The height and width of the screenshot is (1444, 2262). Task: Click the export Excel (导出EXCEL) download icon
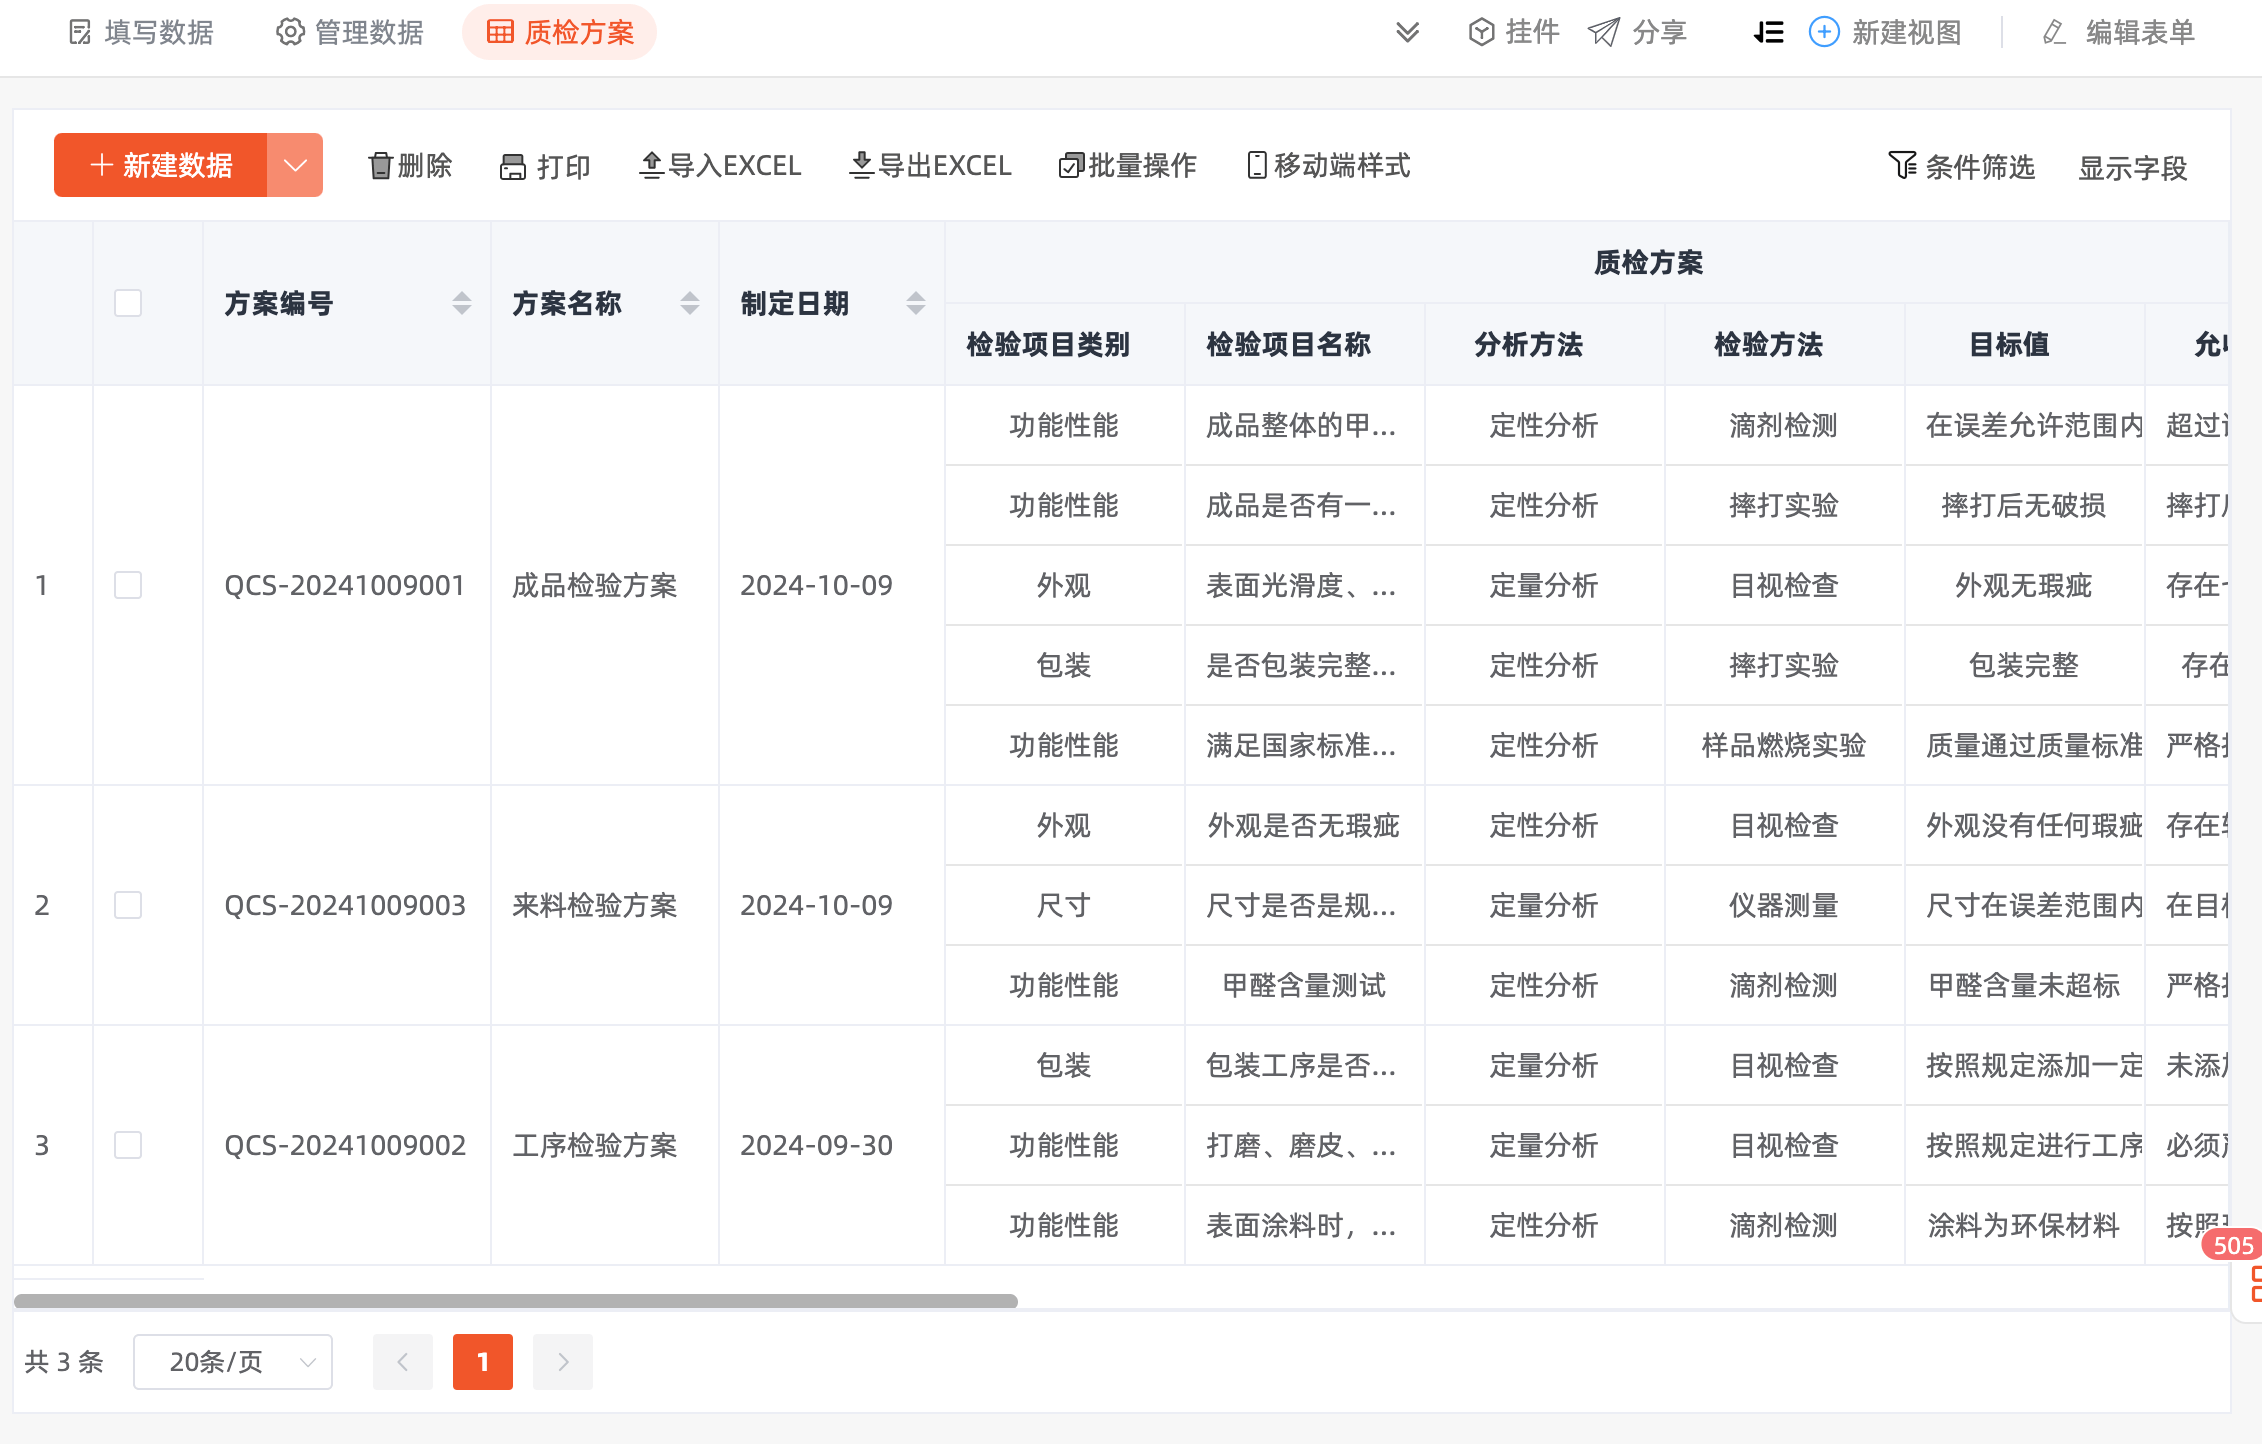[x=861, y=165]
